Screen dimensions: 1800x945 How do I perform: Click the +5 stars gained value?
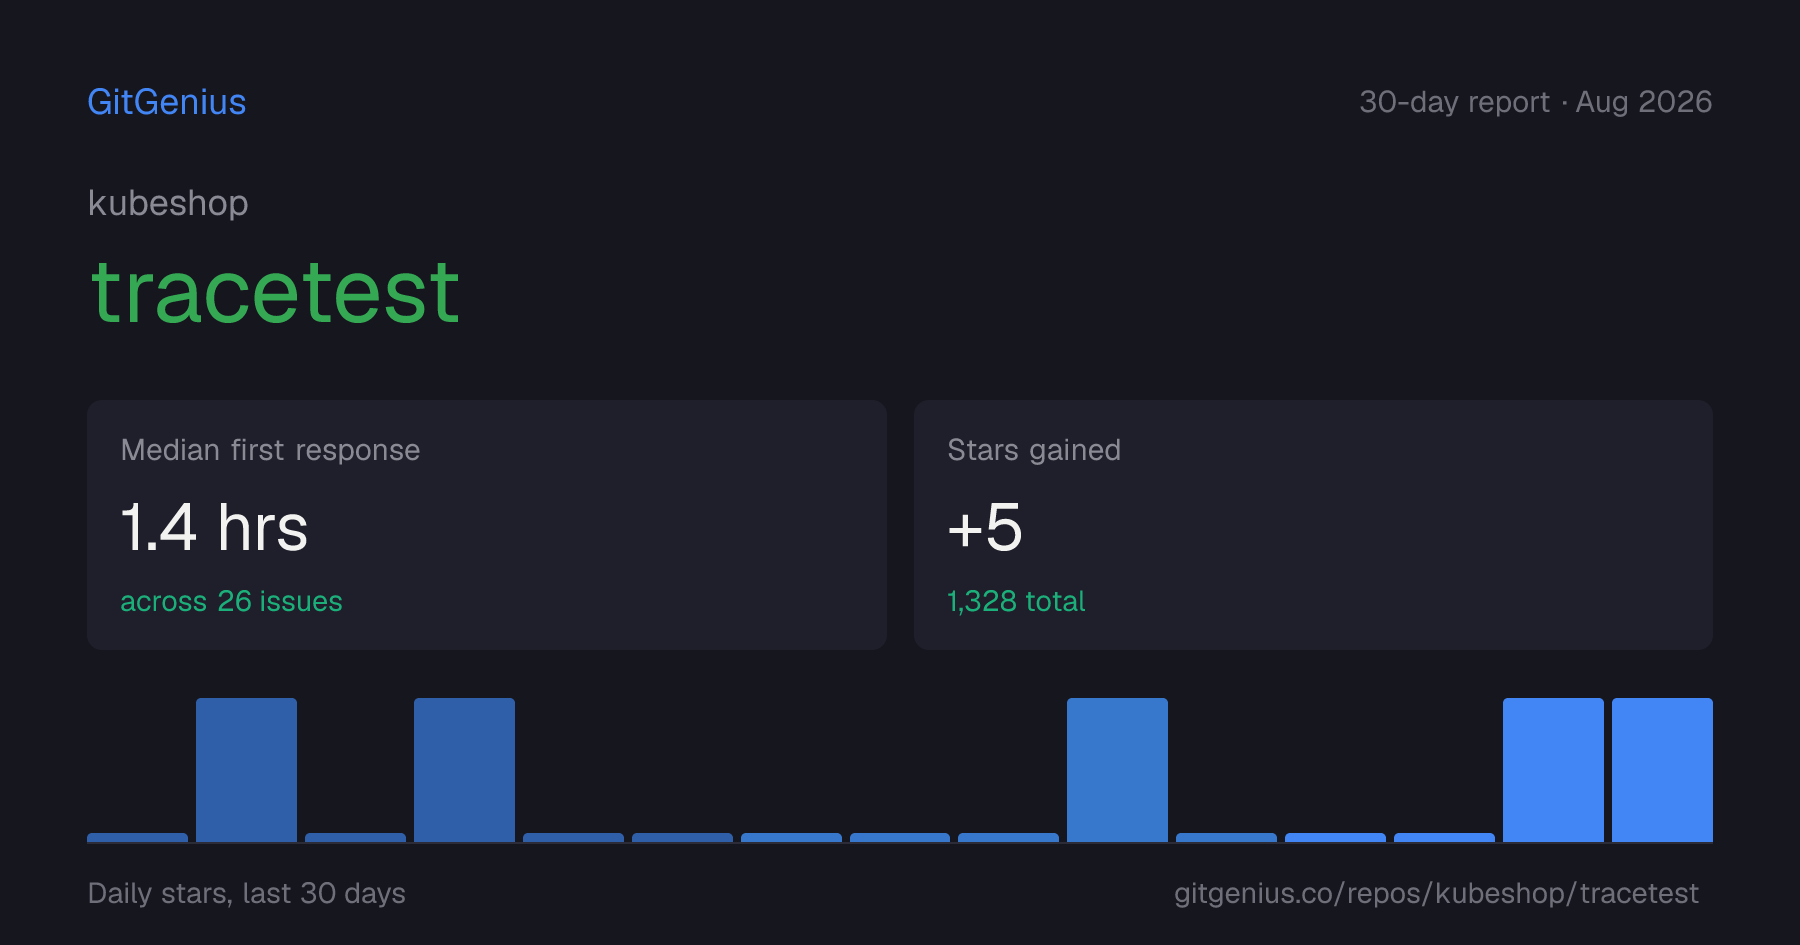985,527
